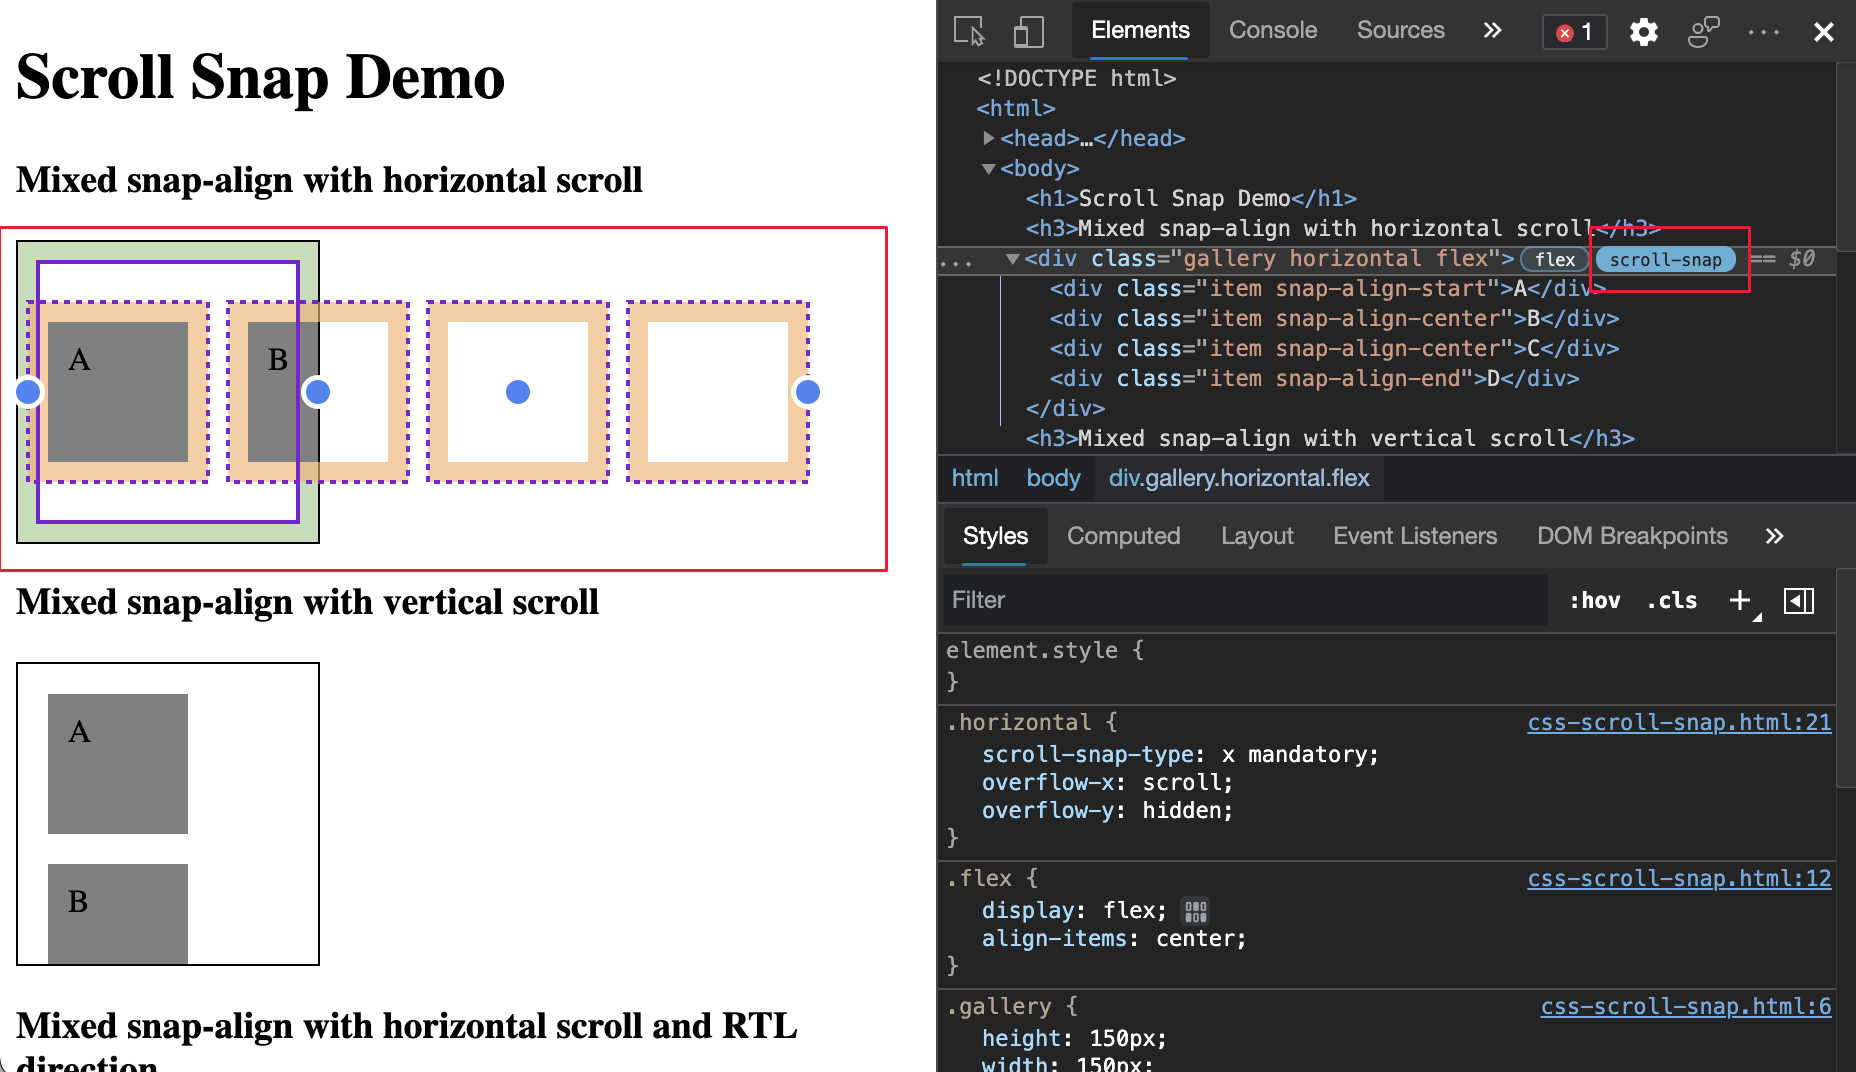The width and height of the screenshot is (1856, 1072).
Task: Toggle device toolbar emulation mode
Action: coord(1029,32)
